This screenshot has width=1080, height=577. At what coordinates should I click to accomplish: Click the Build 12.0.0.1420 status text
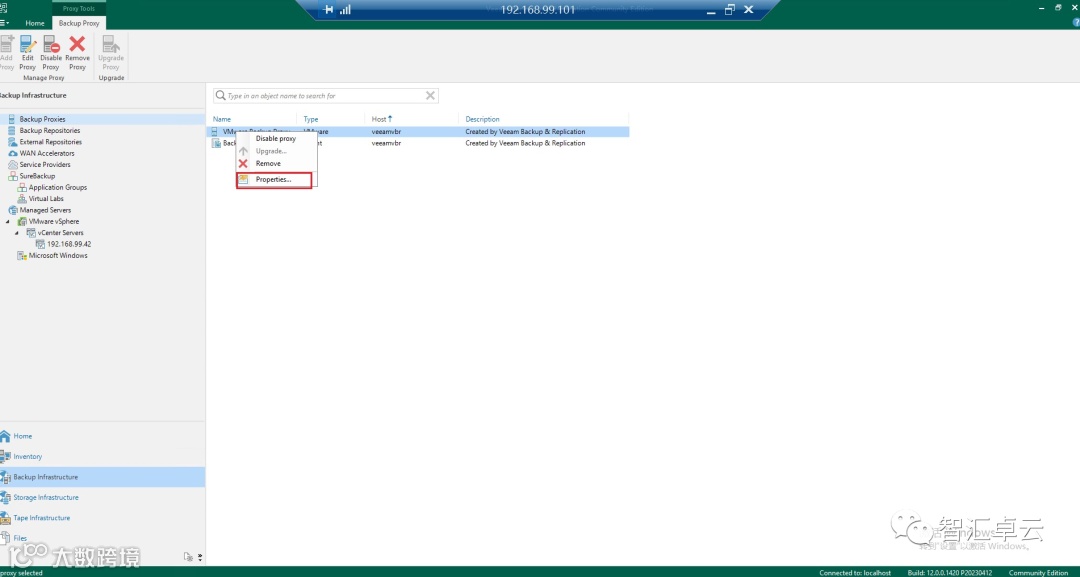point(951,573)
